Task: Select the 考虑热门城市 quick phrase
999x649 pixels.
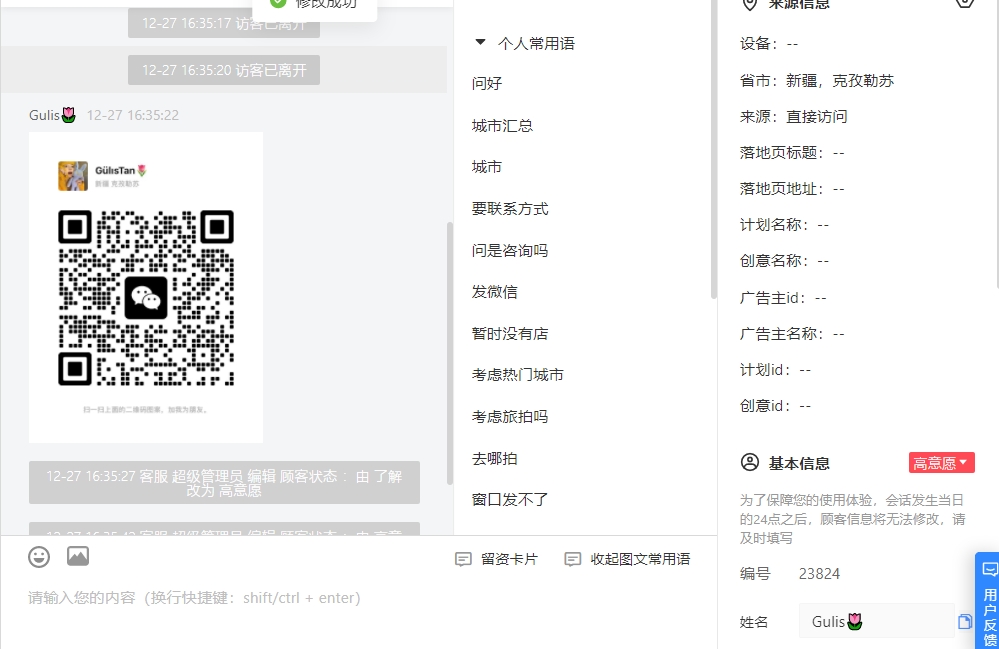Action: 517,375
